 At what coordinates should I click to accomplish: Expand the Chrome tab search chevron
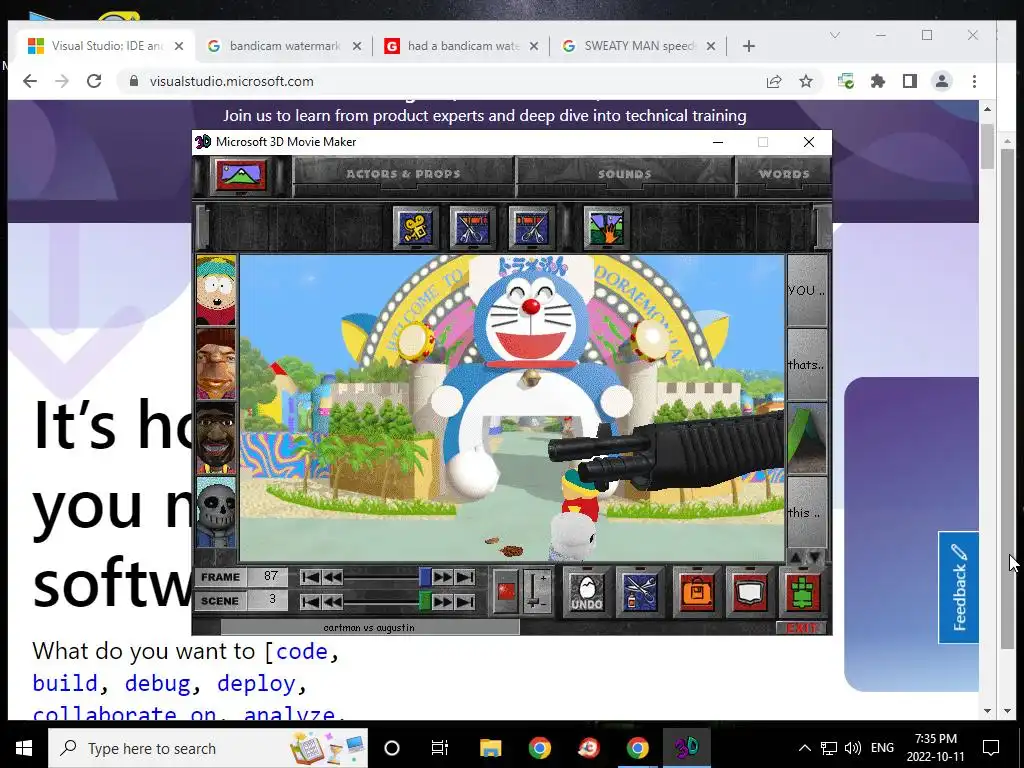[835, 35]
